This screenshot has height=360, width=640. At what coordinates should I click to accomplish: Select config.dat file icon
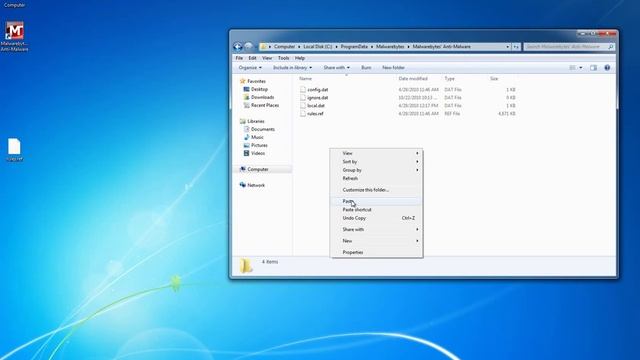tap(303, 89)
